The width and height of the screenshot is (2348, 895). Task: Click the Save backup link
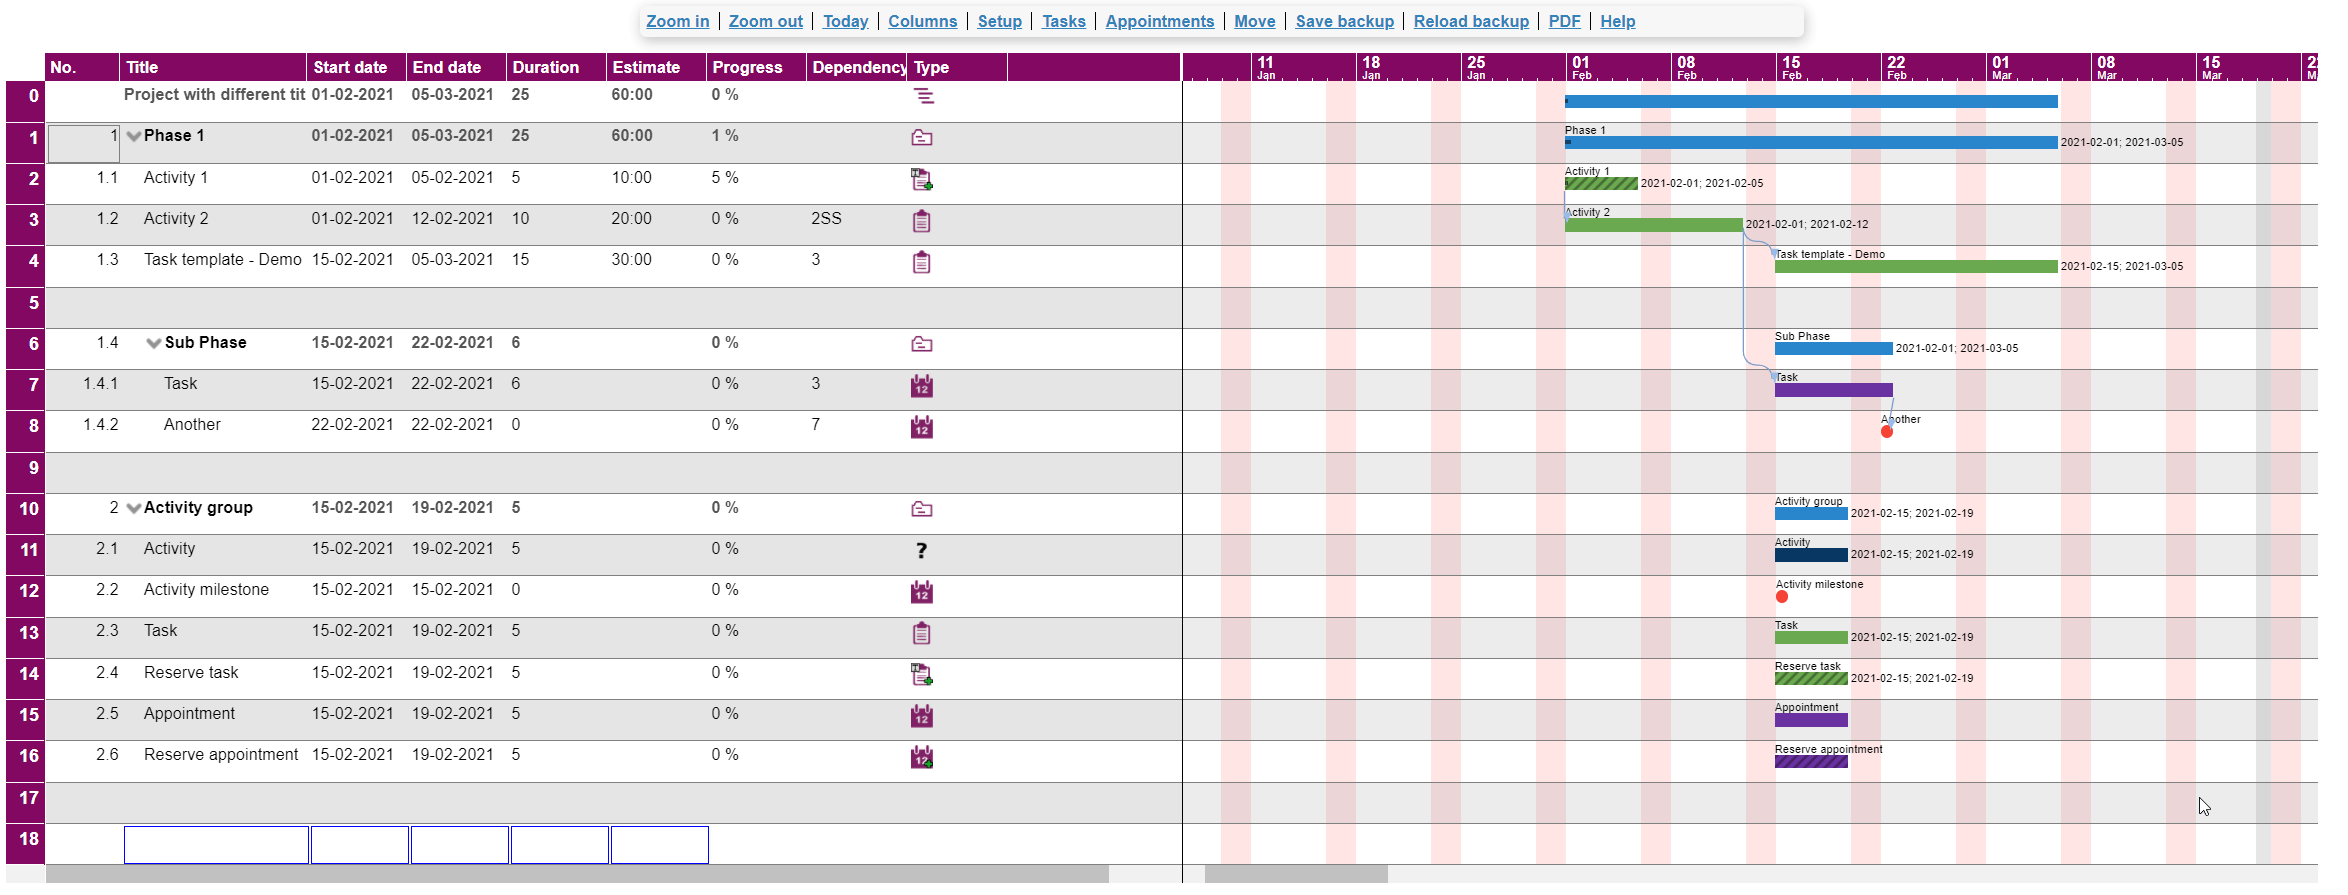tap(1344, 21)
